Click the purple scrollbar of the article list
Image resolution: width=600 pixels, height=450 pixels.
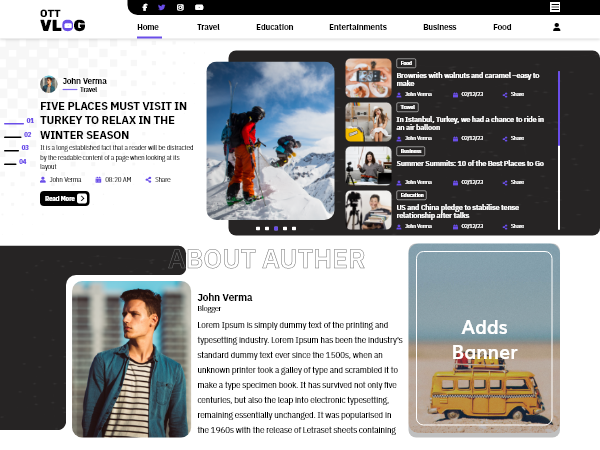[559, 108]
